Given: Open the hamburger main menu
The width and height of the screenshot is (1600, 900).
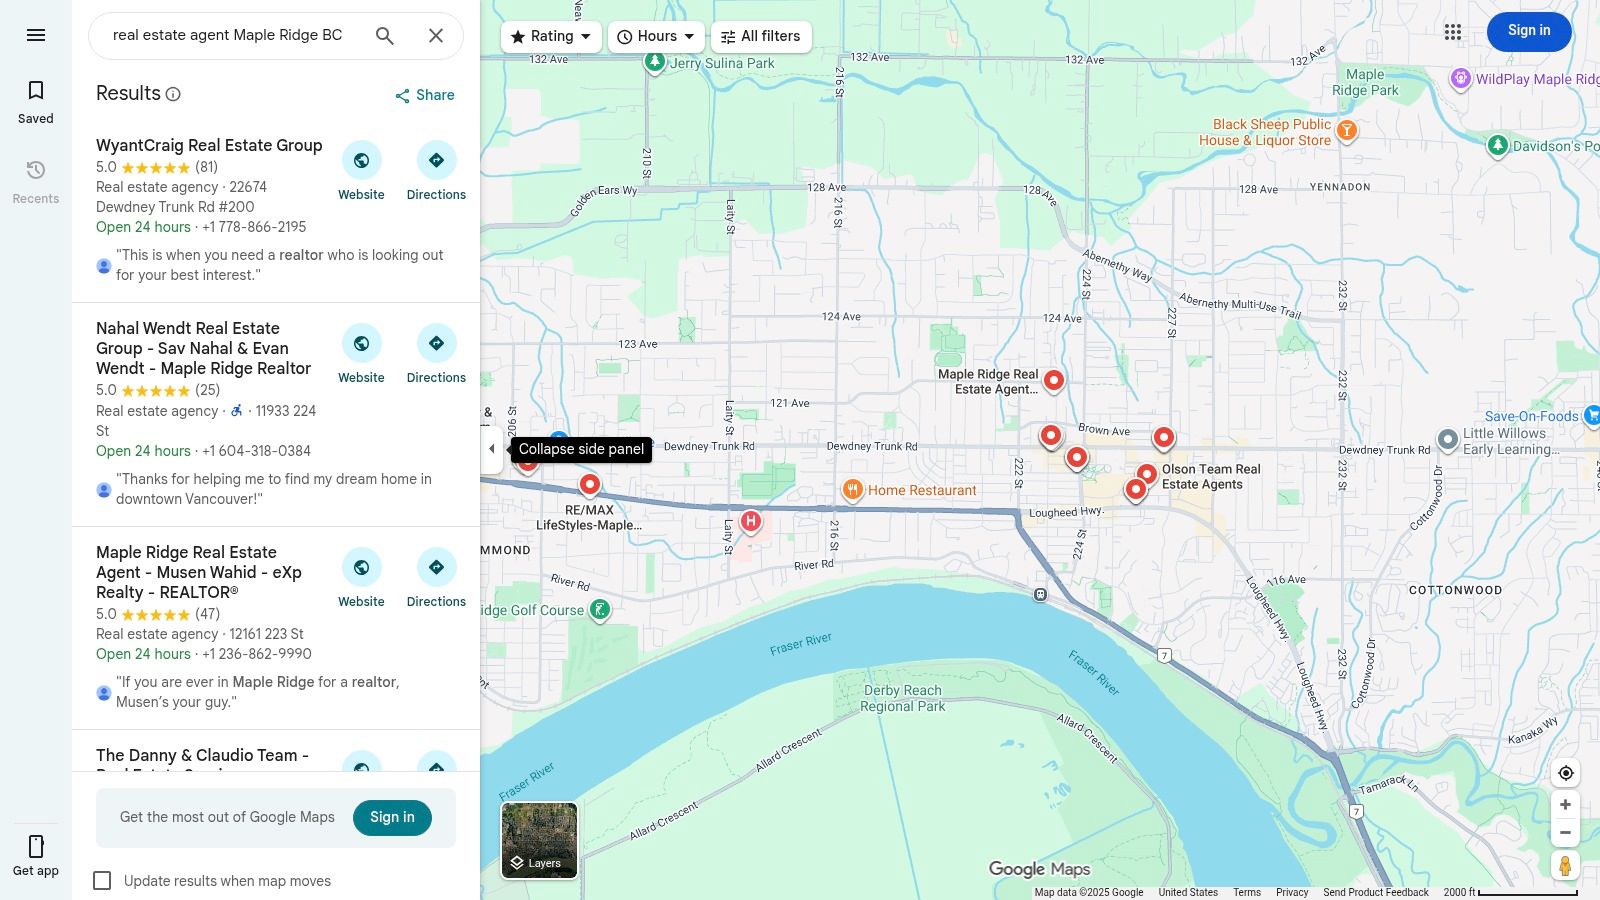Looking at the screenshot, I should (36, 35).
